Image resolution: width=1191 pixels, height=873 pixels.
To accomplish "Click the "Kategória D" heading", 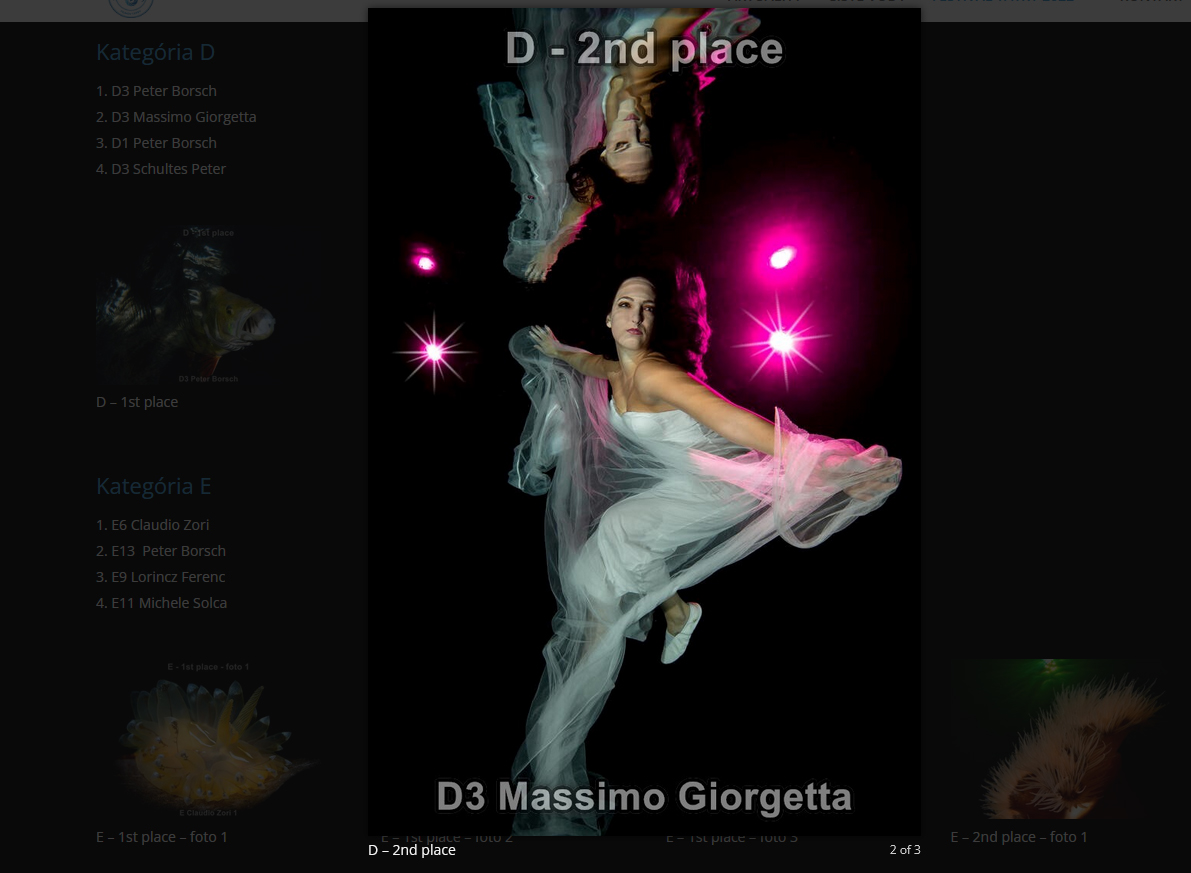I will click(x=156, y=52).
